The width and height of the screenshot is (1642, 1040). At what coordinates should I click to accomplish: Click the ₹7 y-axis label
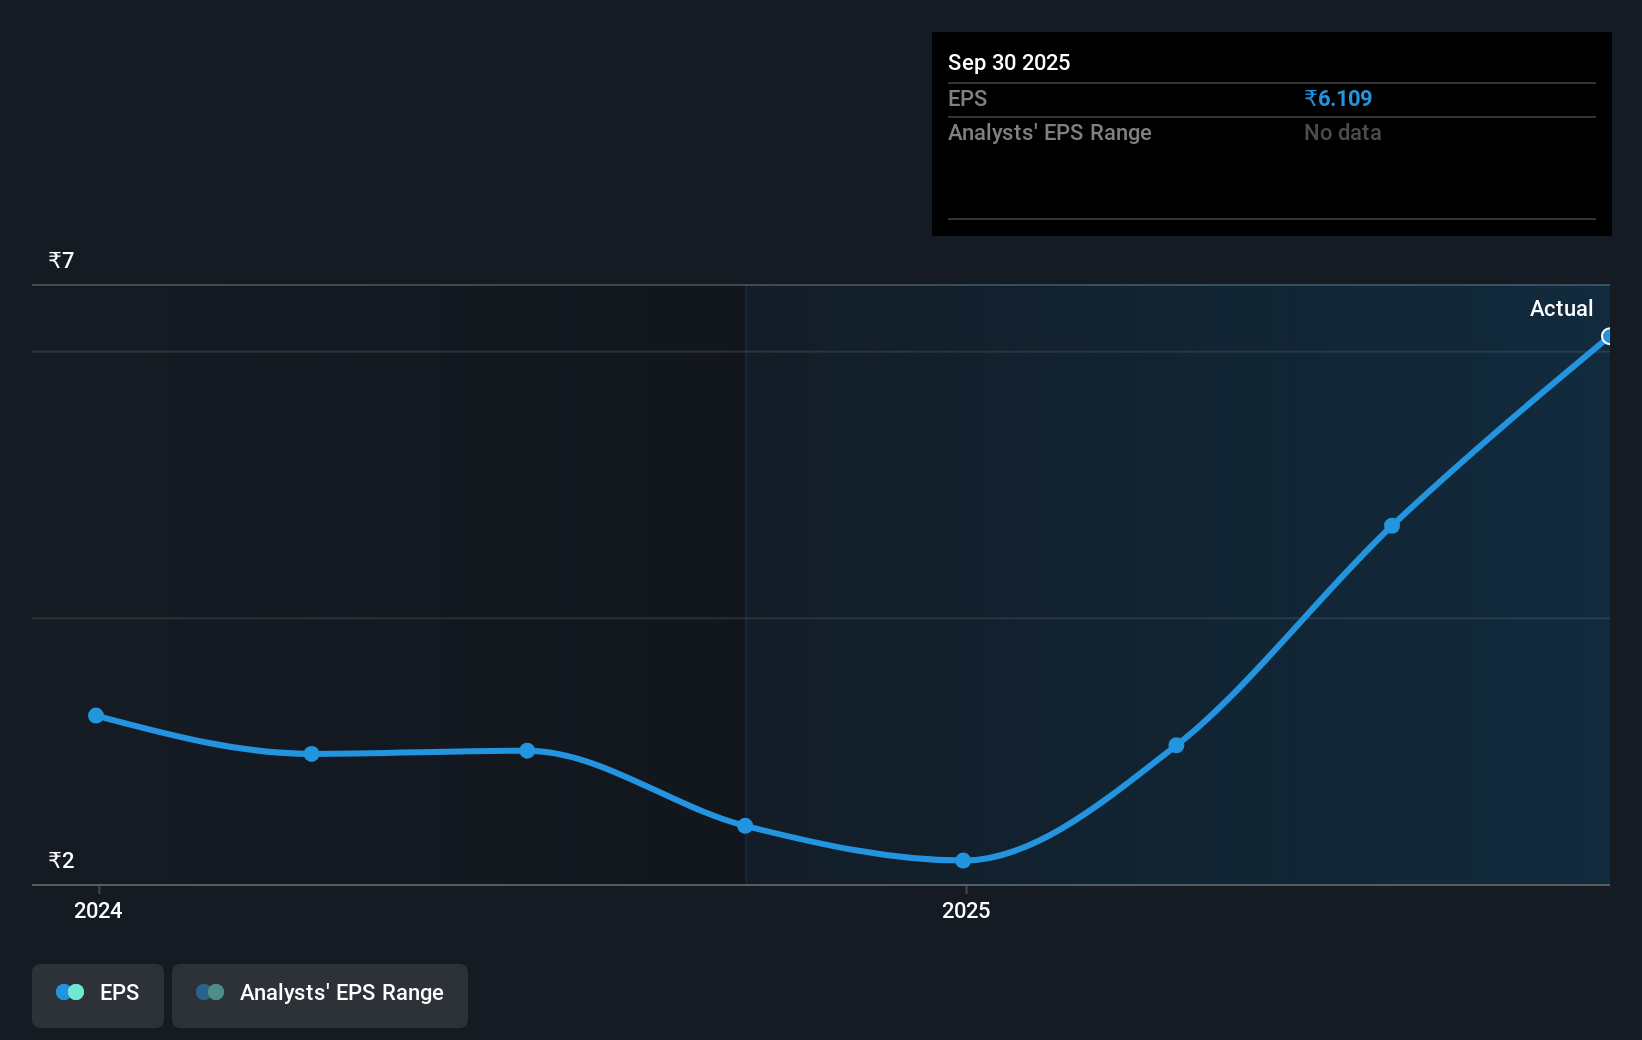(61, 260)
